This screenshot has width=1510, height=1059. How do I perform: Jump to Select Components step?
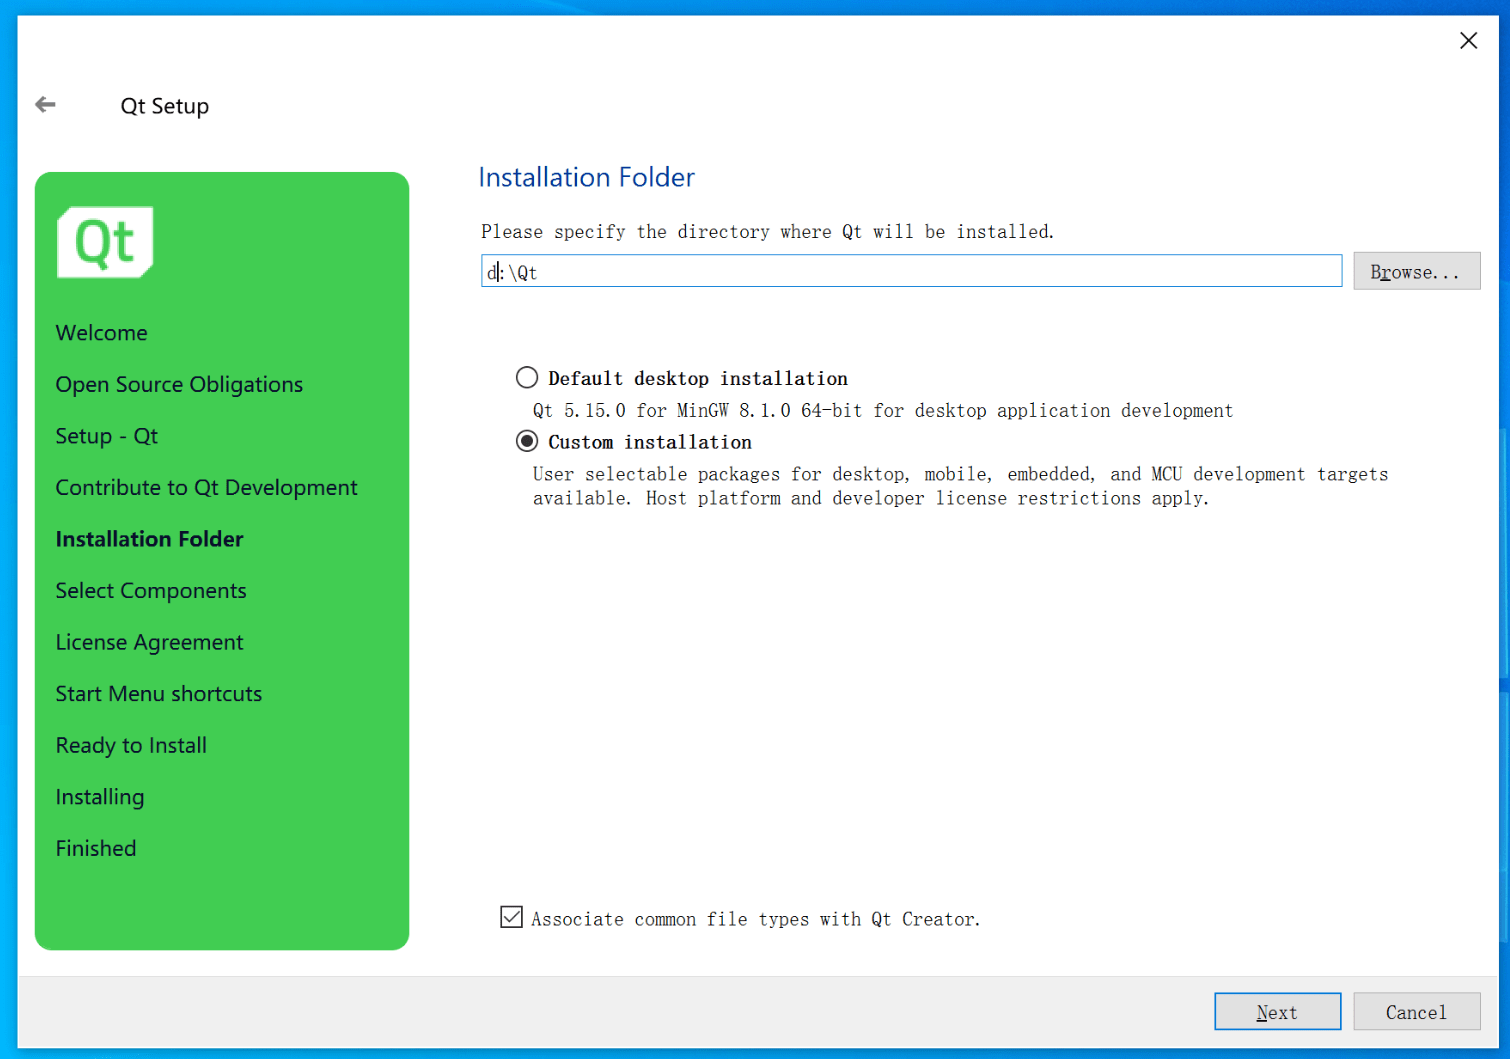pos(151,591)
